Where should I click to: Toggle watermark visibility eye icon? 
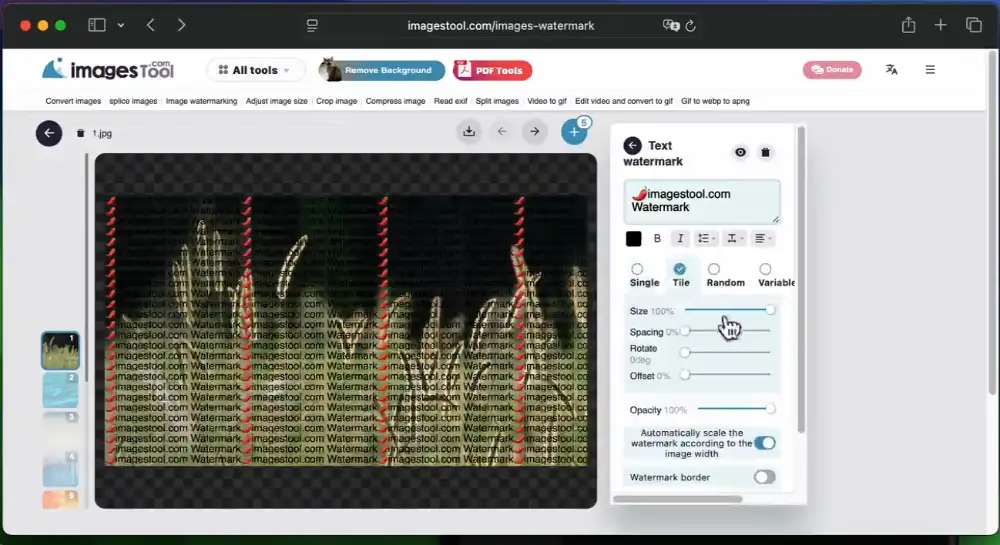coord(740,152)
